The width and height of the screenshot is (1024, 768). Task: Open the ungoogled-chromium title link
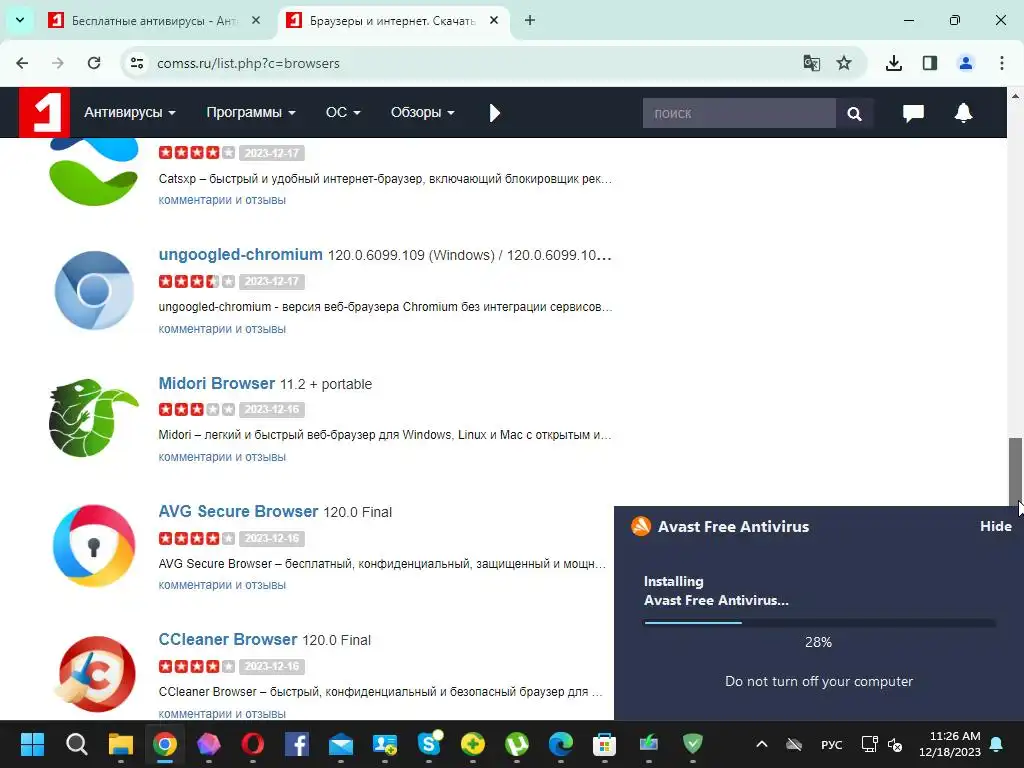point(240,254)
